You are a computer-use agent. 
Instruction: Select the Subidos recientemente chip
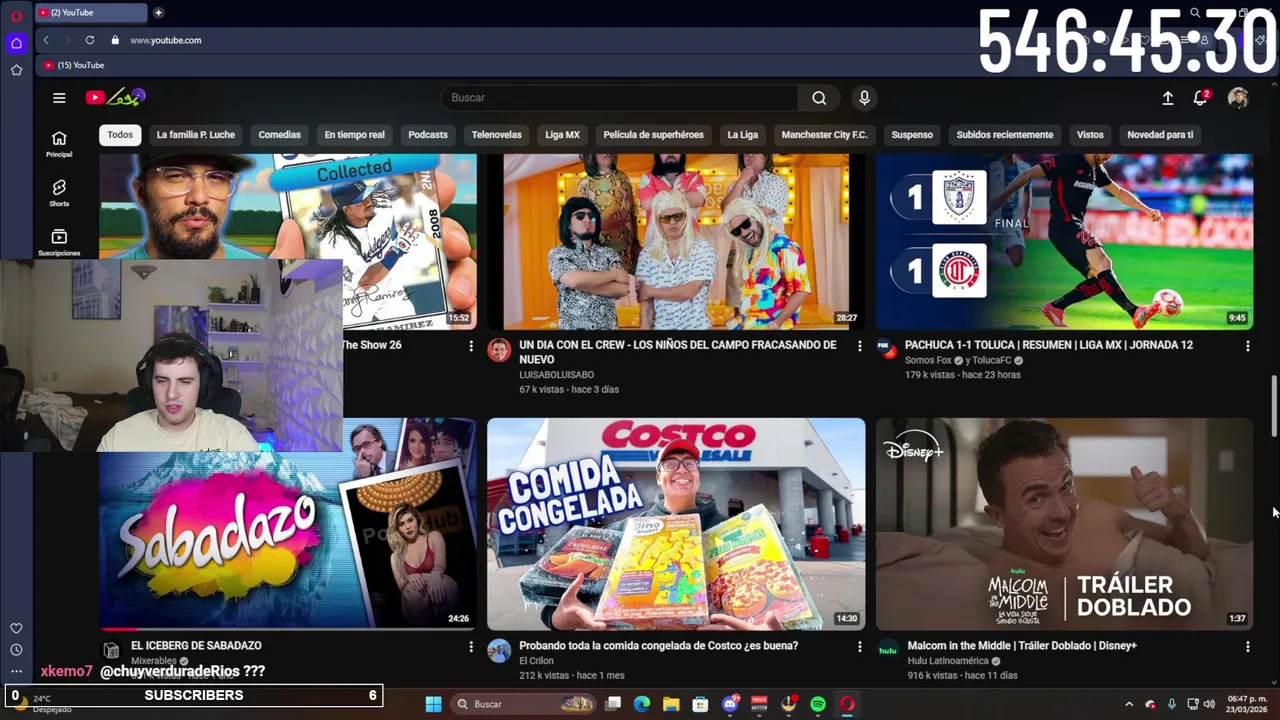point(1005,135)
